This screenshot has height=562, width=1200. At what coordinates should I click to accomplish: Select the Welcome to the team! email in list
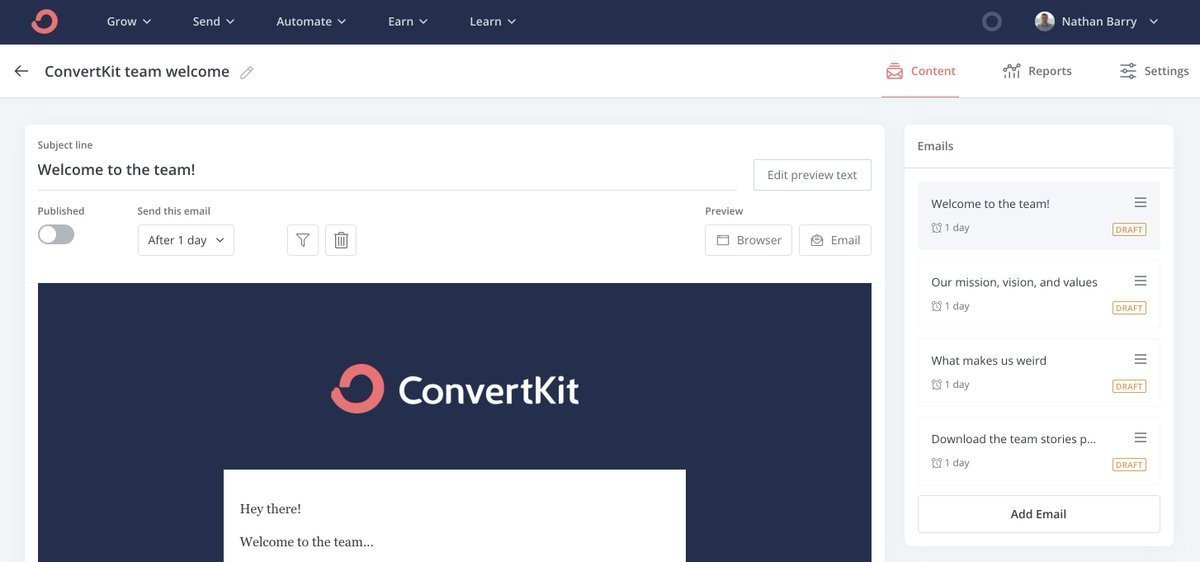coord(1039,215)
